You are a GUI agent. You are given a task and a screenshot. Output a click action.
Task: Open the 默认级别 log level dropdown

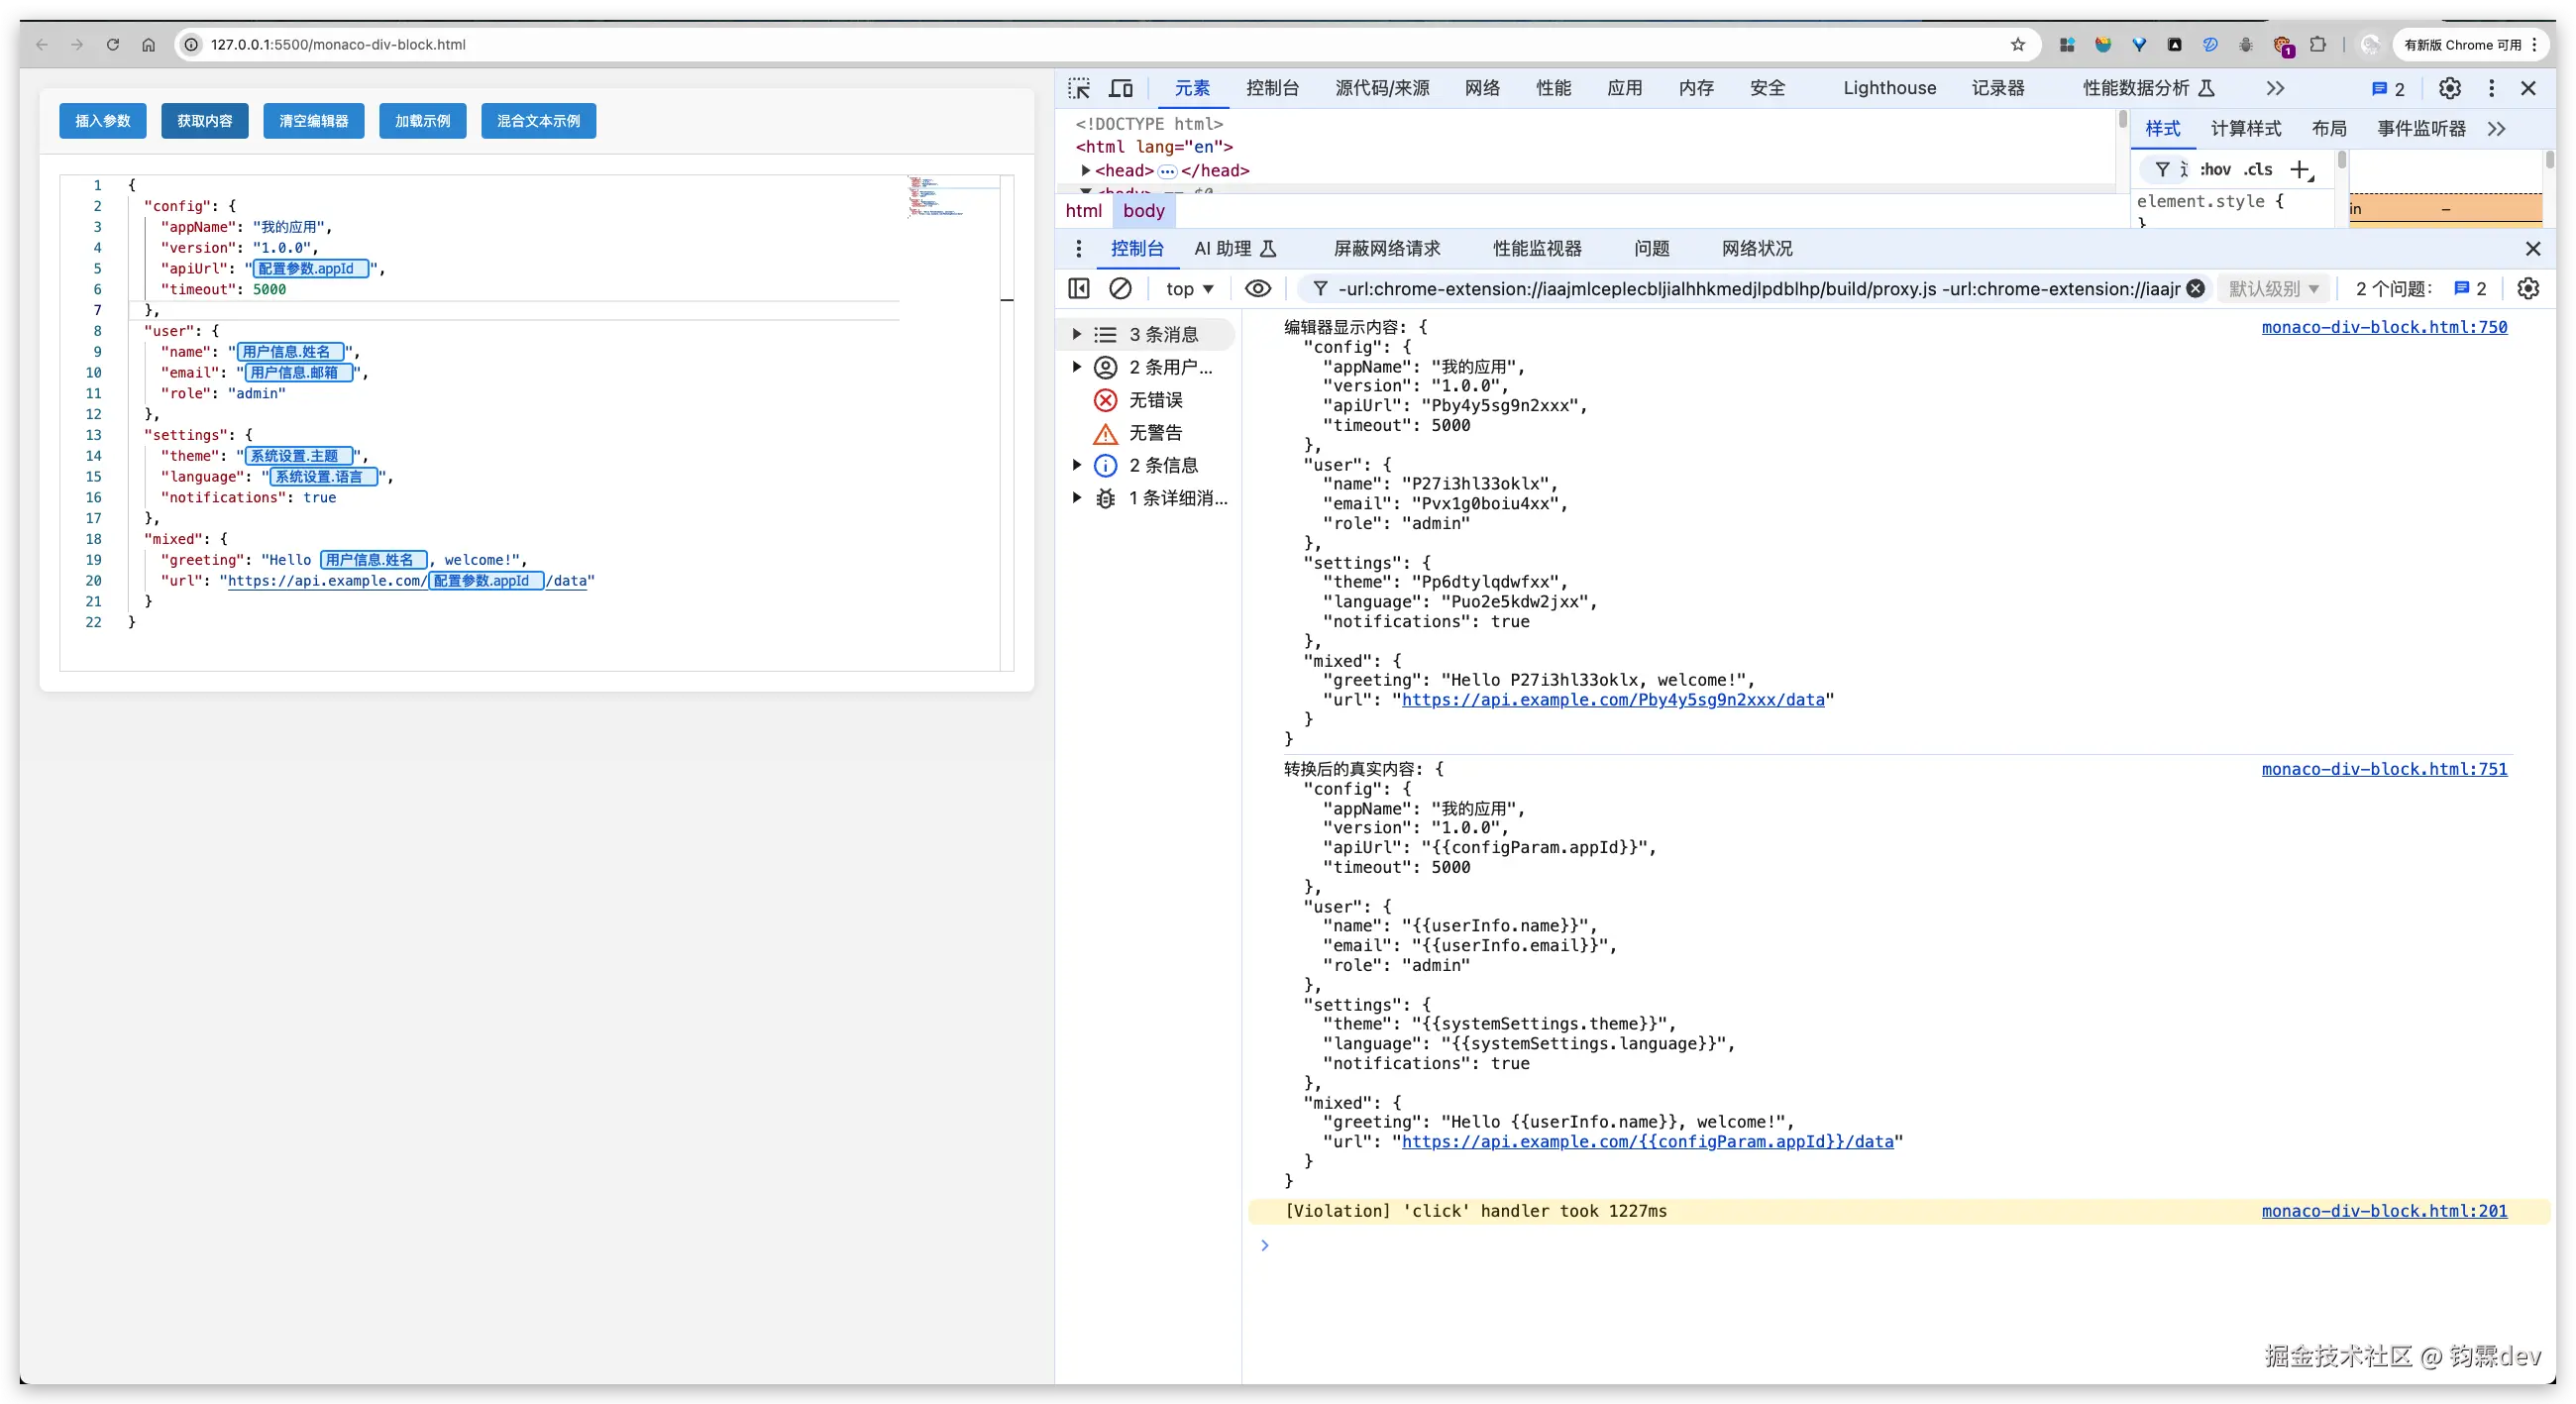(x=2273, y=289)
